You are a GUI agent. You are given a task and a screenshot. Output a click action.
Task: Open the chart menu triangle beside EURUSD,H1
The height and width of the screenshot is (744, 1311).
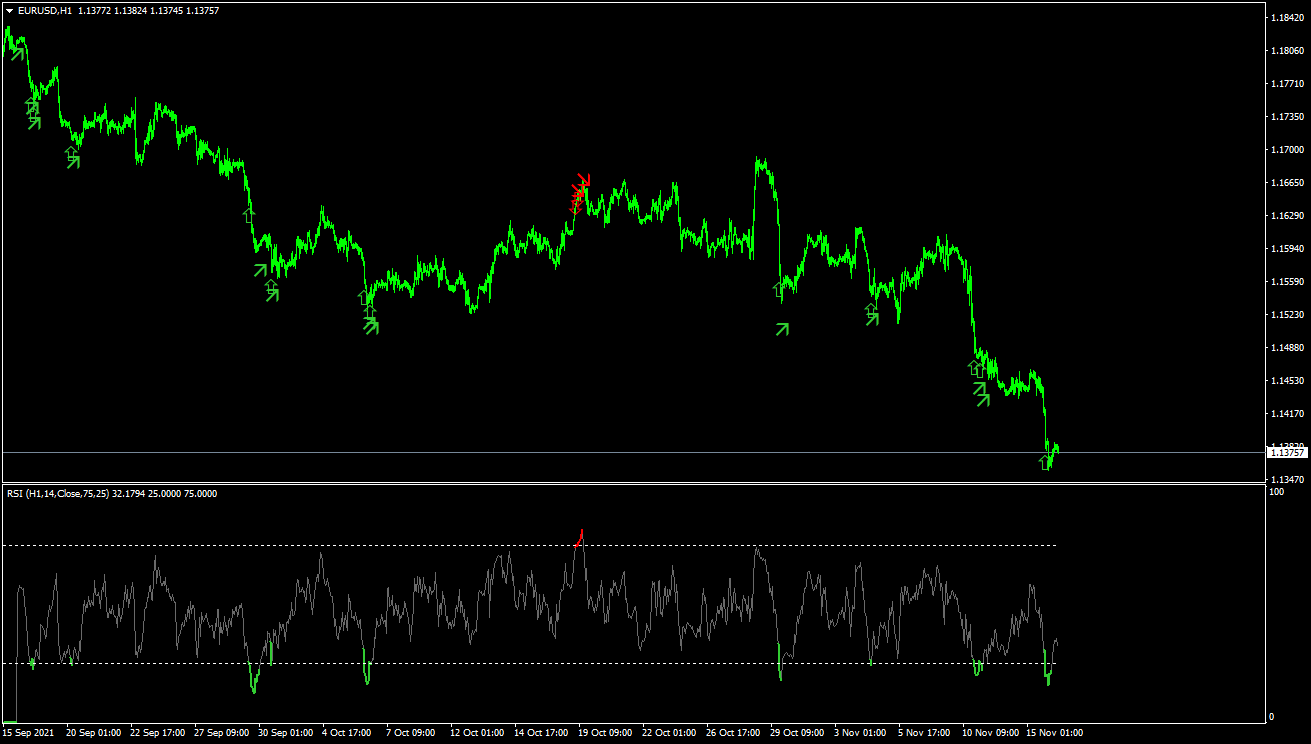tap(10, 10)
